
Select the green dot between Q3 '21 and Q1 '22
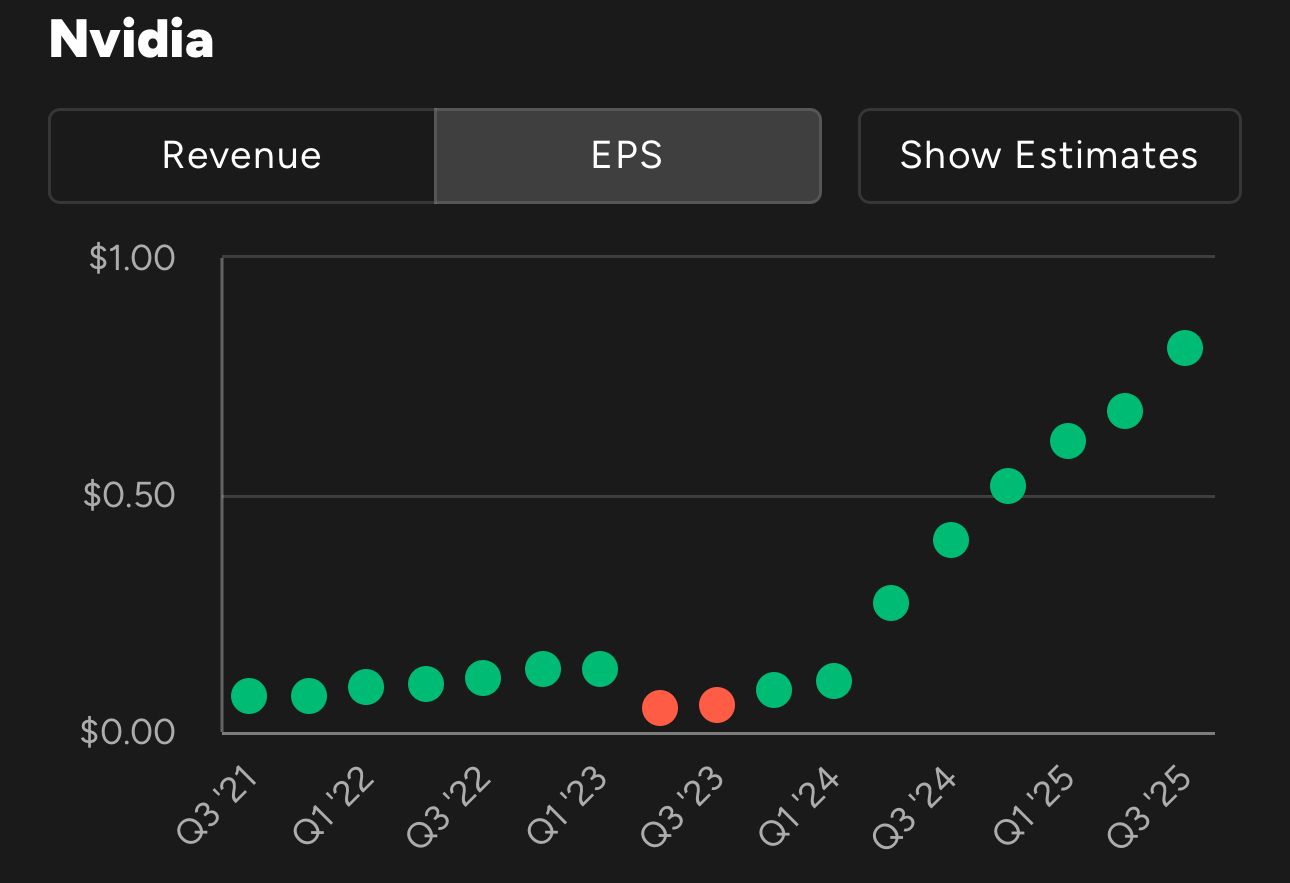pos(308,695)
